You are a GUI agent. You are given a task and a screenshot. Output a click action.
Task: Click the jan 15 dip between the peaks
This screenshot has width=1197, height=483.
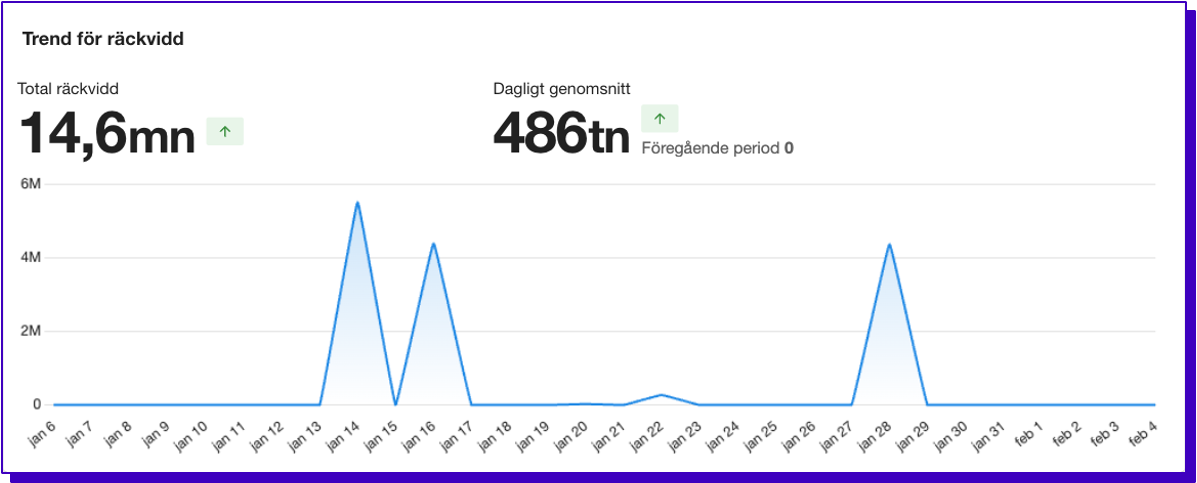click(x=395, y=404)
